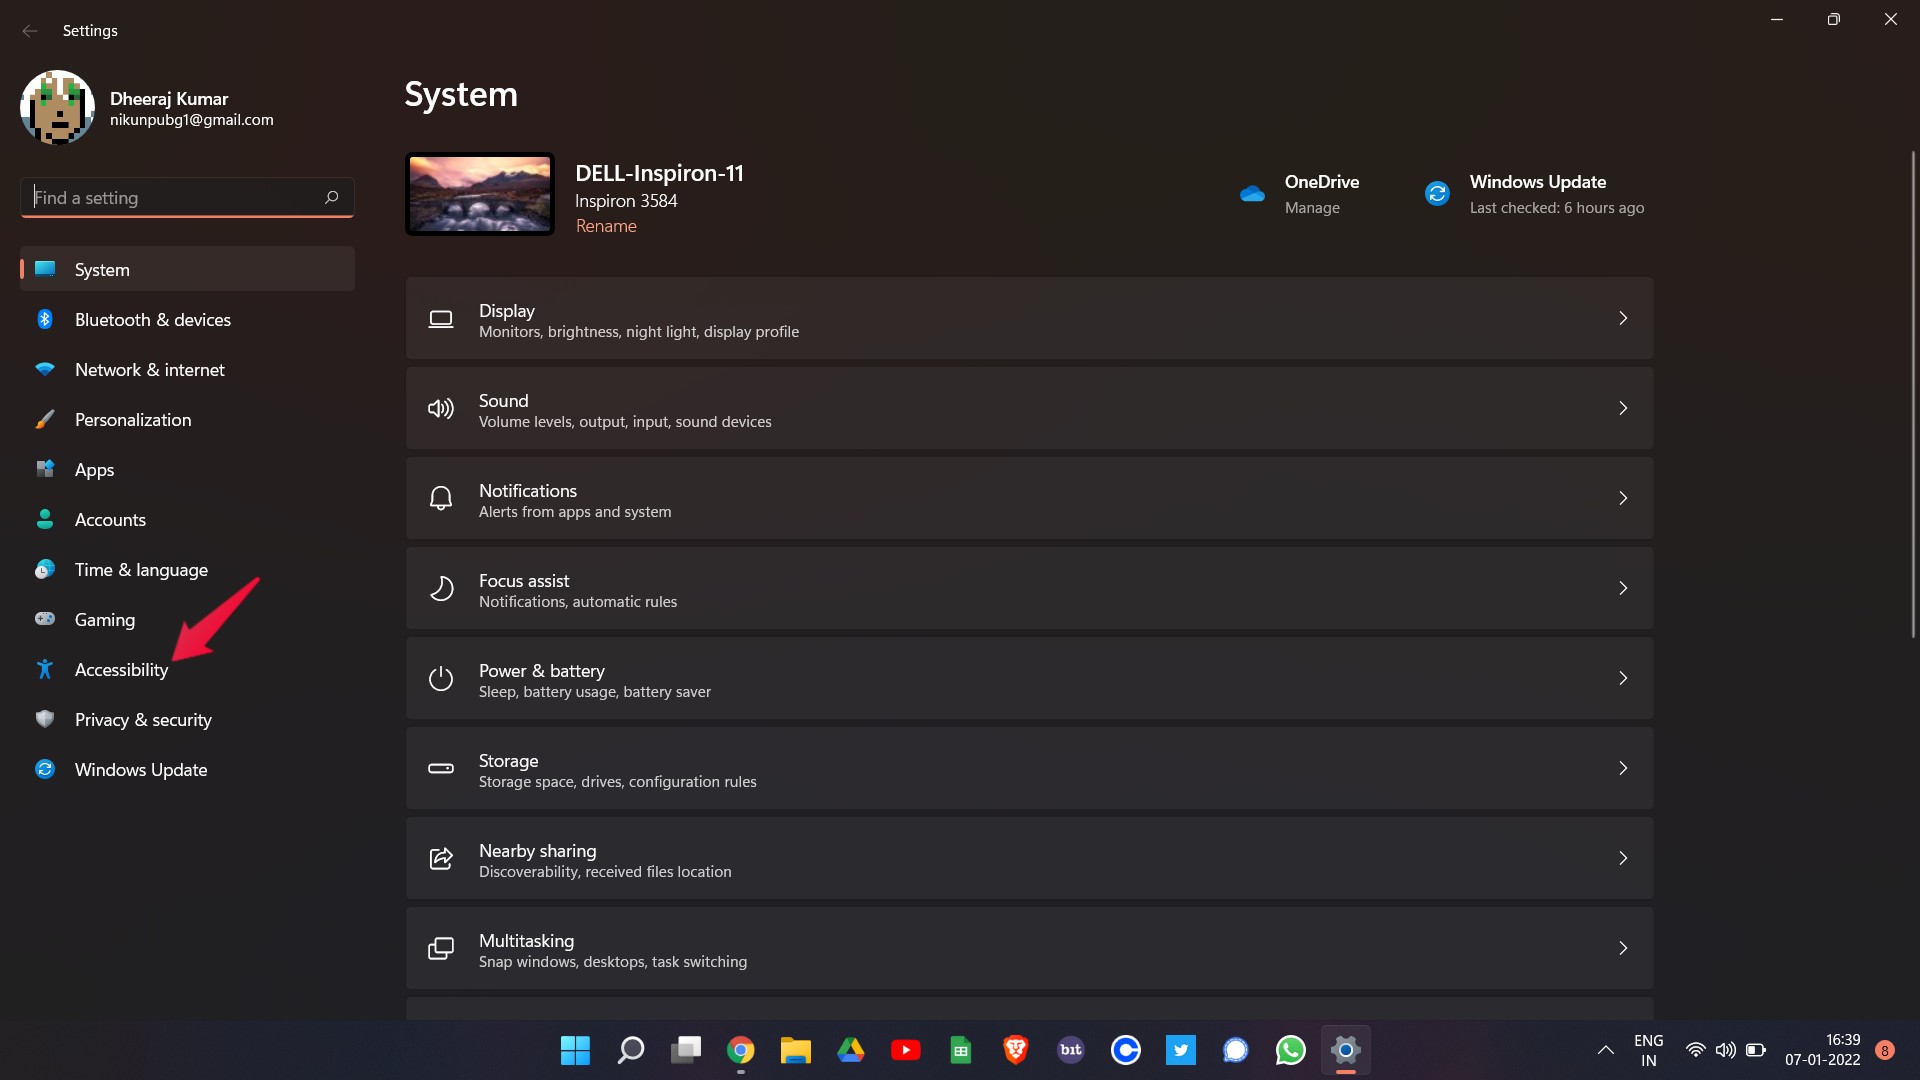Click the Windows Update refresh icon in header
The image size is (1920, 1080).
pyautogui.click(x=1437, y=194)
